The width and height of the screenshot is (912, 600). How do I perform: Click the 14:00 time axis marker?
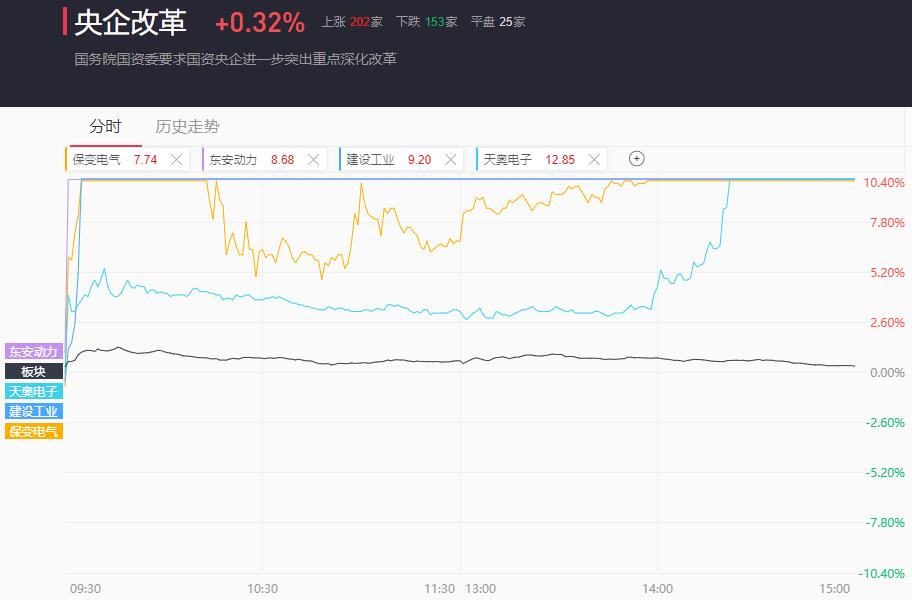click(x=657, y=588)
